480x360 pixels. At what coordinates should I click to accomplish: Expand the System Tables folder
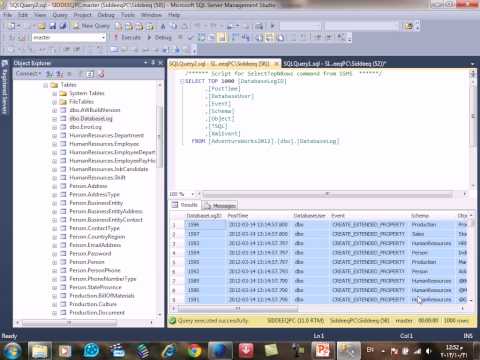click(x=55, y=94)
